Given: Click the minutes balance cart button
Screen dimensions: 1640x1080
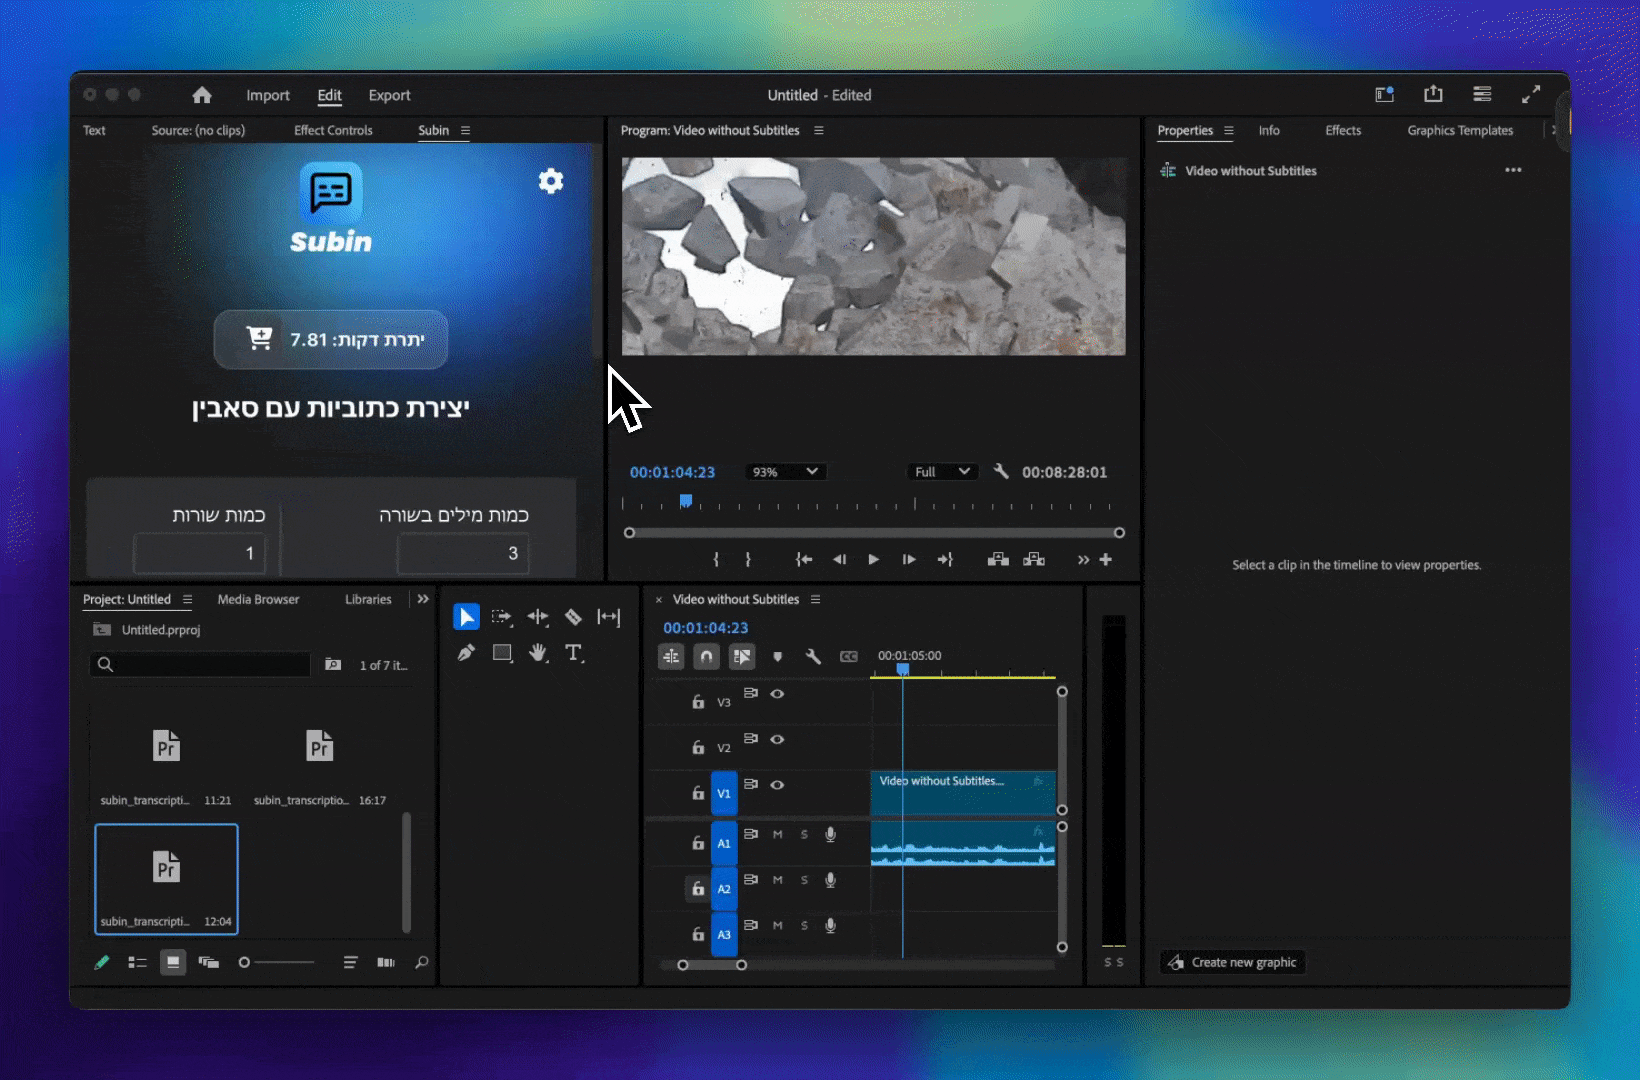Looking at the screenshot, I should (331, 340).
